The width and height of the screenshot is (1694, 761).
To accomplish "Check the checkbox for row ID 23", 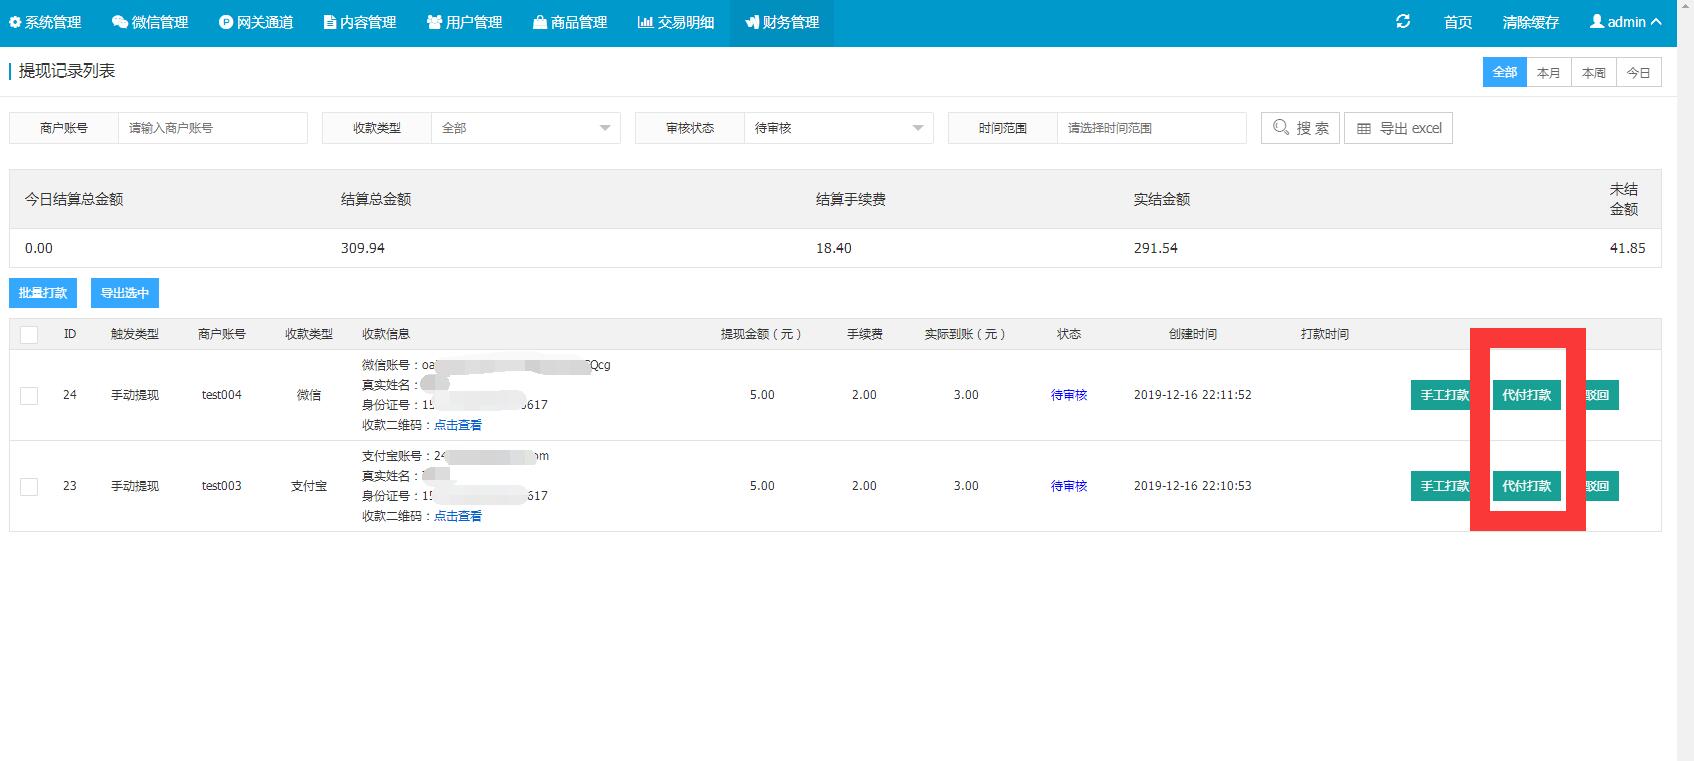I will 29,487.
